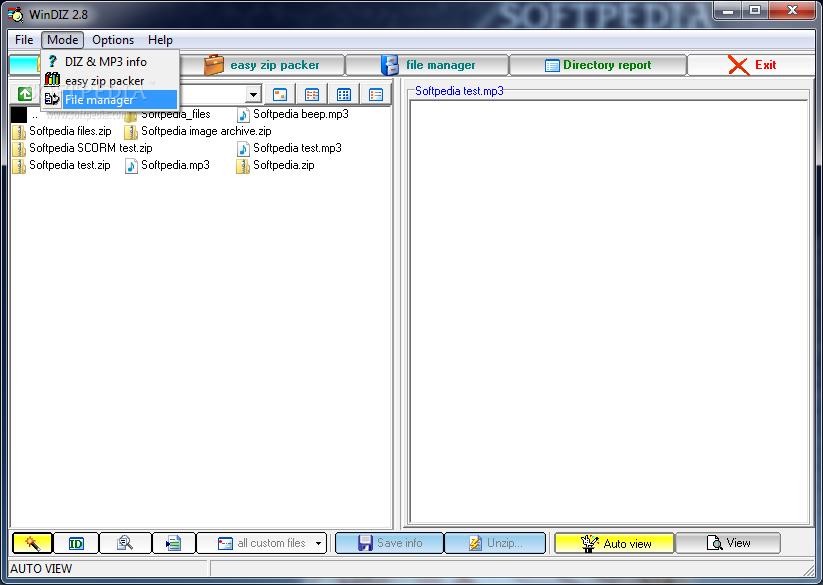Switch to details table view icon
Screen dimensions: 823x585
312,94
